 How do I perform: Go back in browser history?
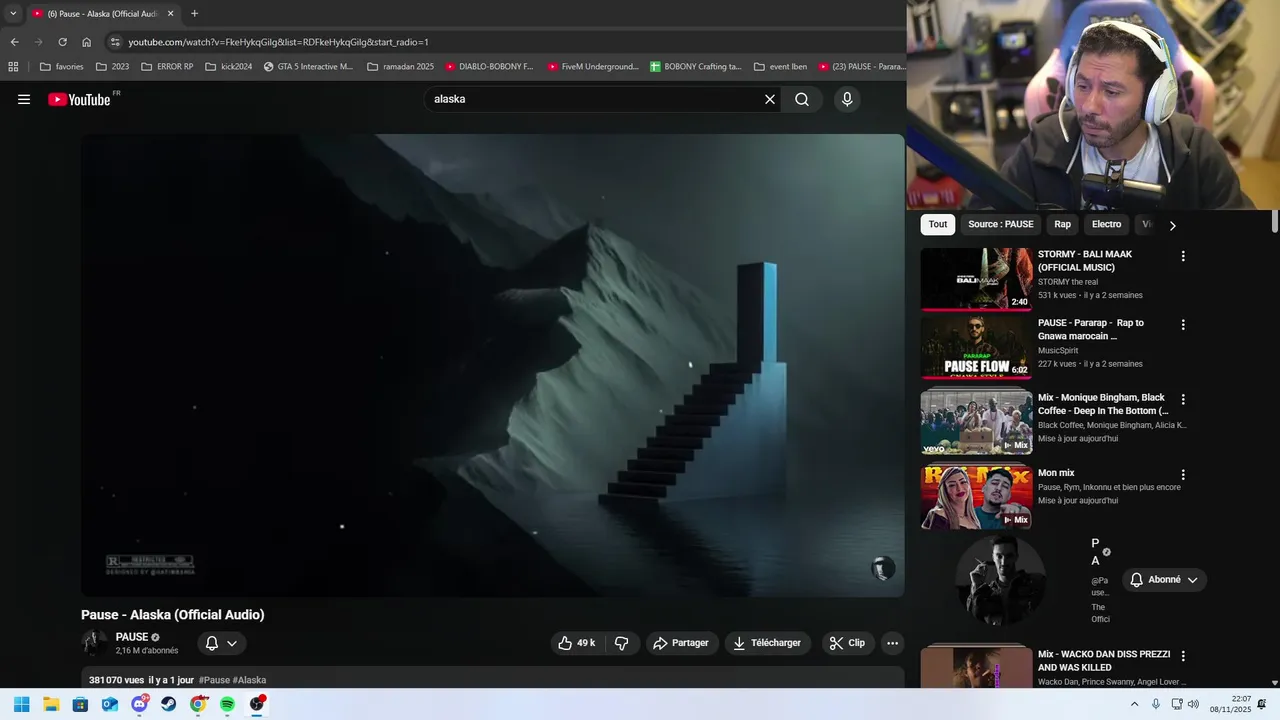pyautogui.click(x=14, y=42)
